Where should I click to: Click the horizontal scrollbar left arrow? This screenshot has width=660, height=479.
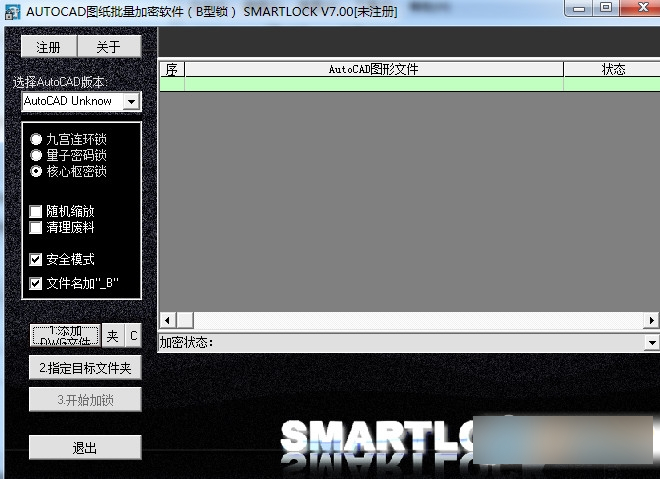tap(168, 320)
